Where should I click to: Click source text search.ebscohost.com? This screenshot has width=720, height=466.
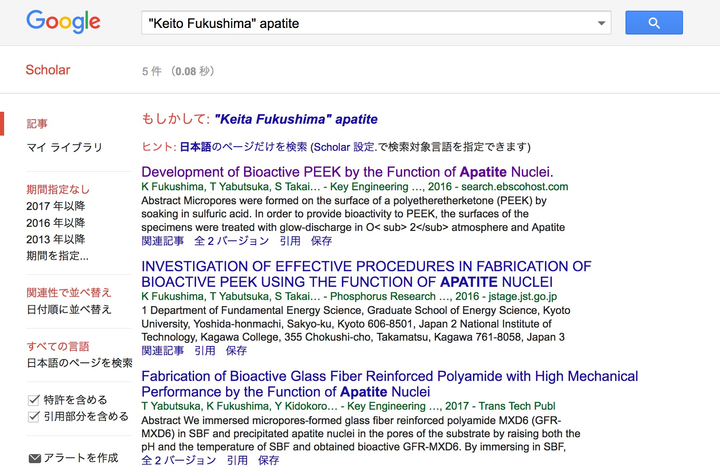pyautogui.click(x=515, y=187)
